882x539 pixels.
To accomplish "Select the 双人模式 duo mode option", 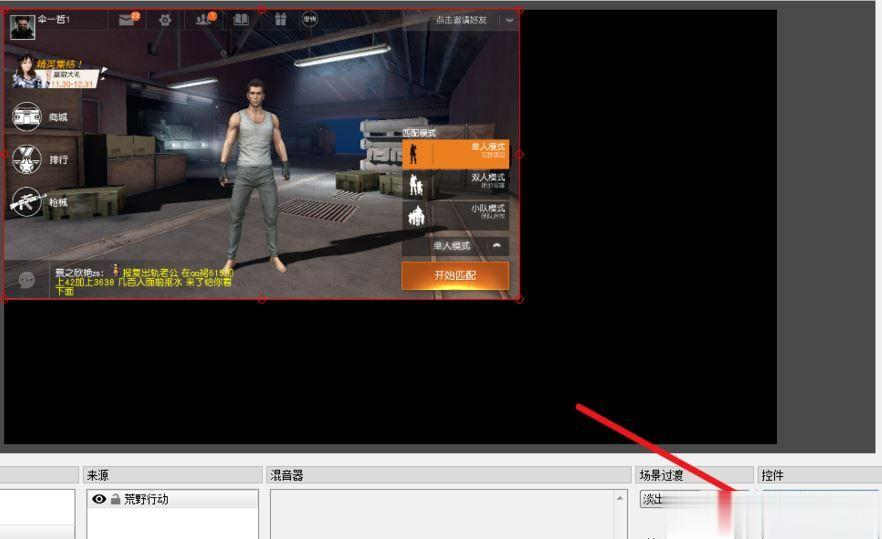I will click(x=456, y=185).
